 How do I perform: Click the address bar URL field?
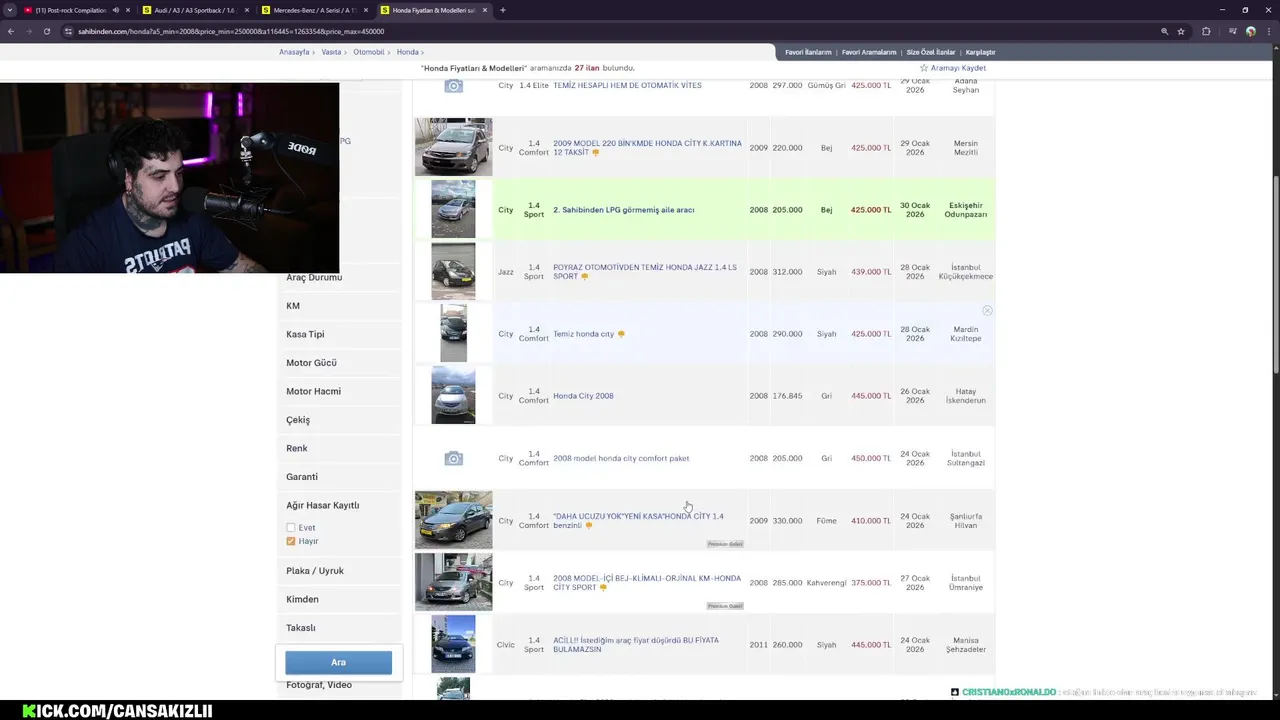[600, 31]
